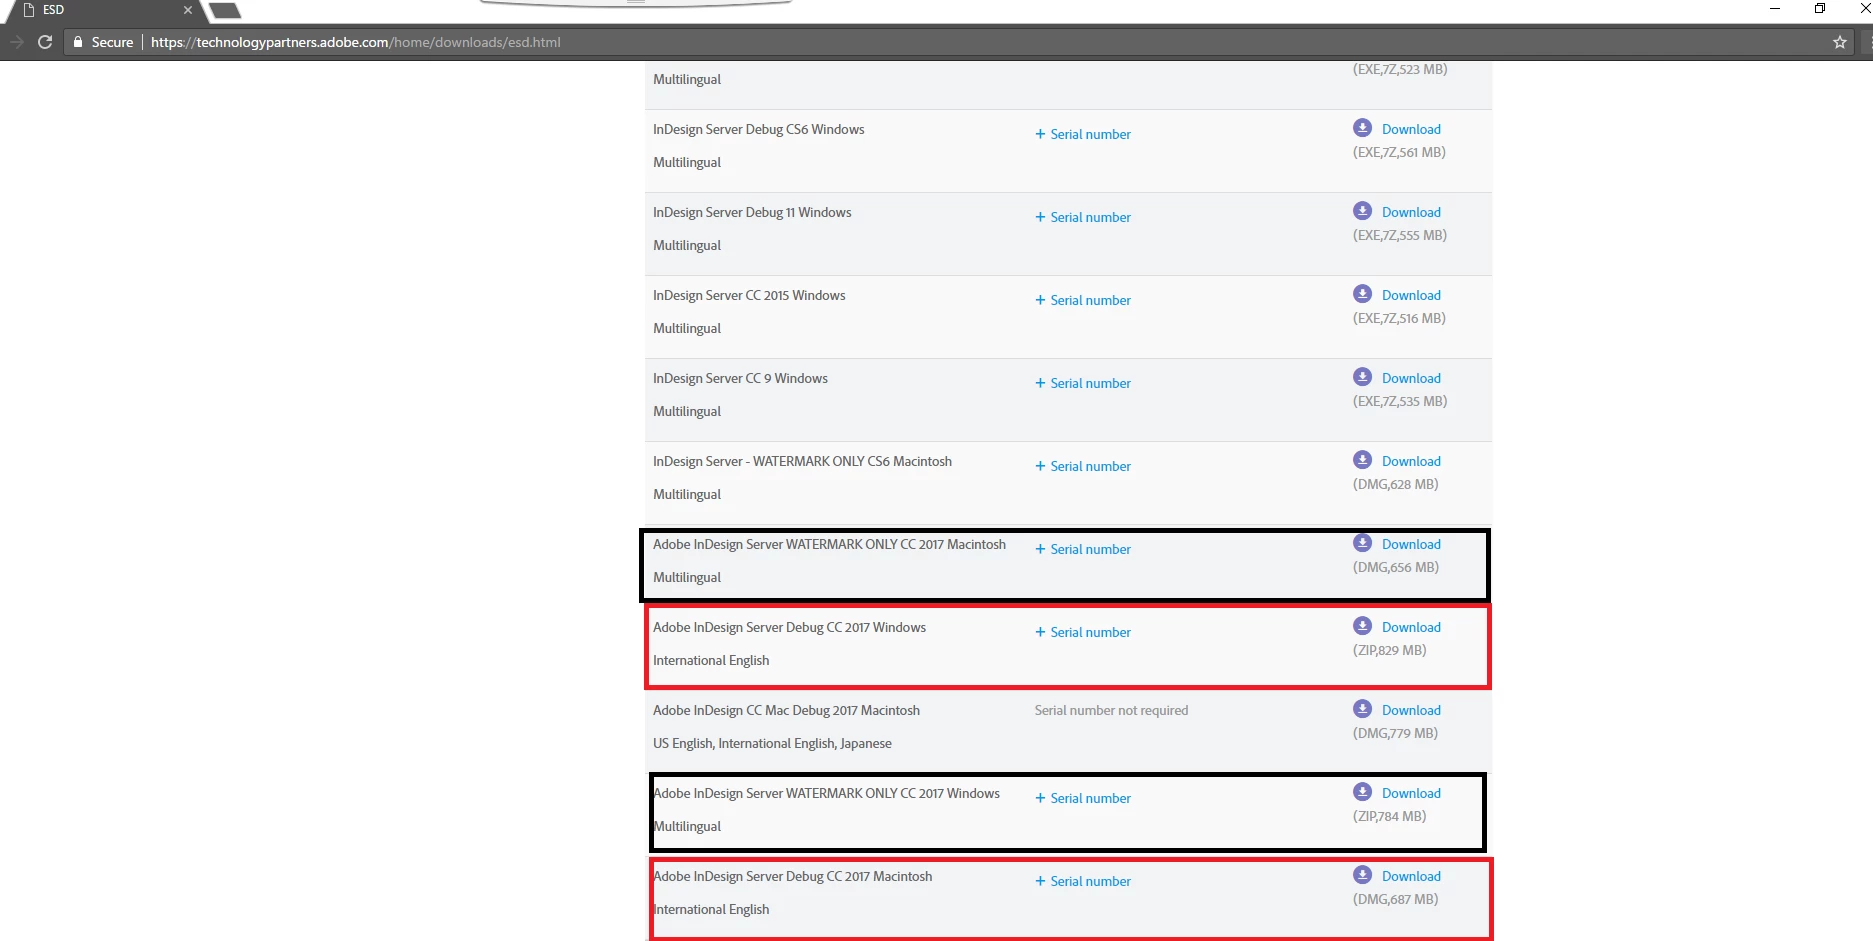
Task: Click 'Serial number not required' text
Action: tap(1111, 710)
